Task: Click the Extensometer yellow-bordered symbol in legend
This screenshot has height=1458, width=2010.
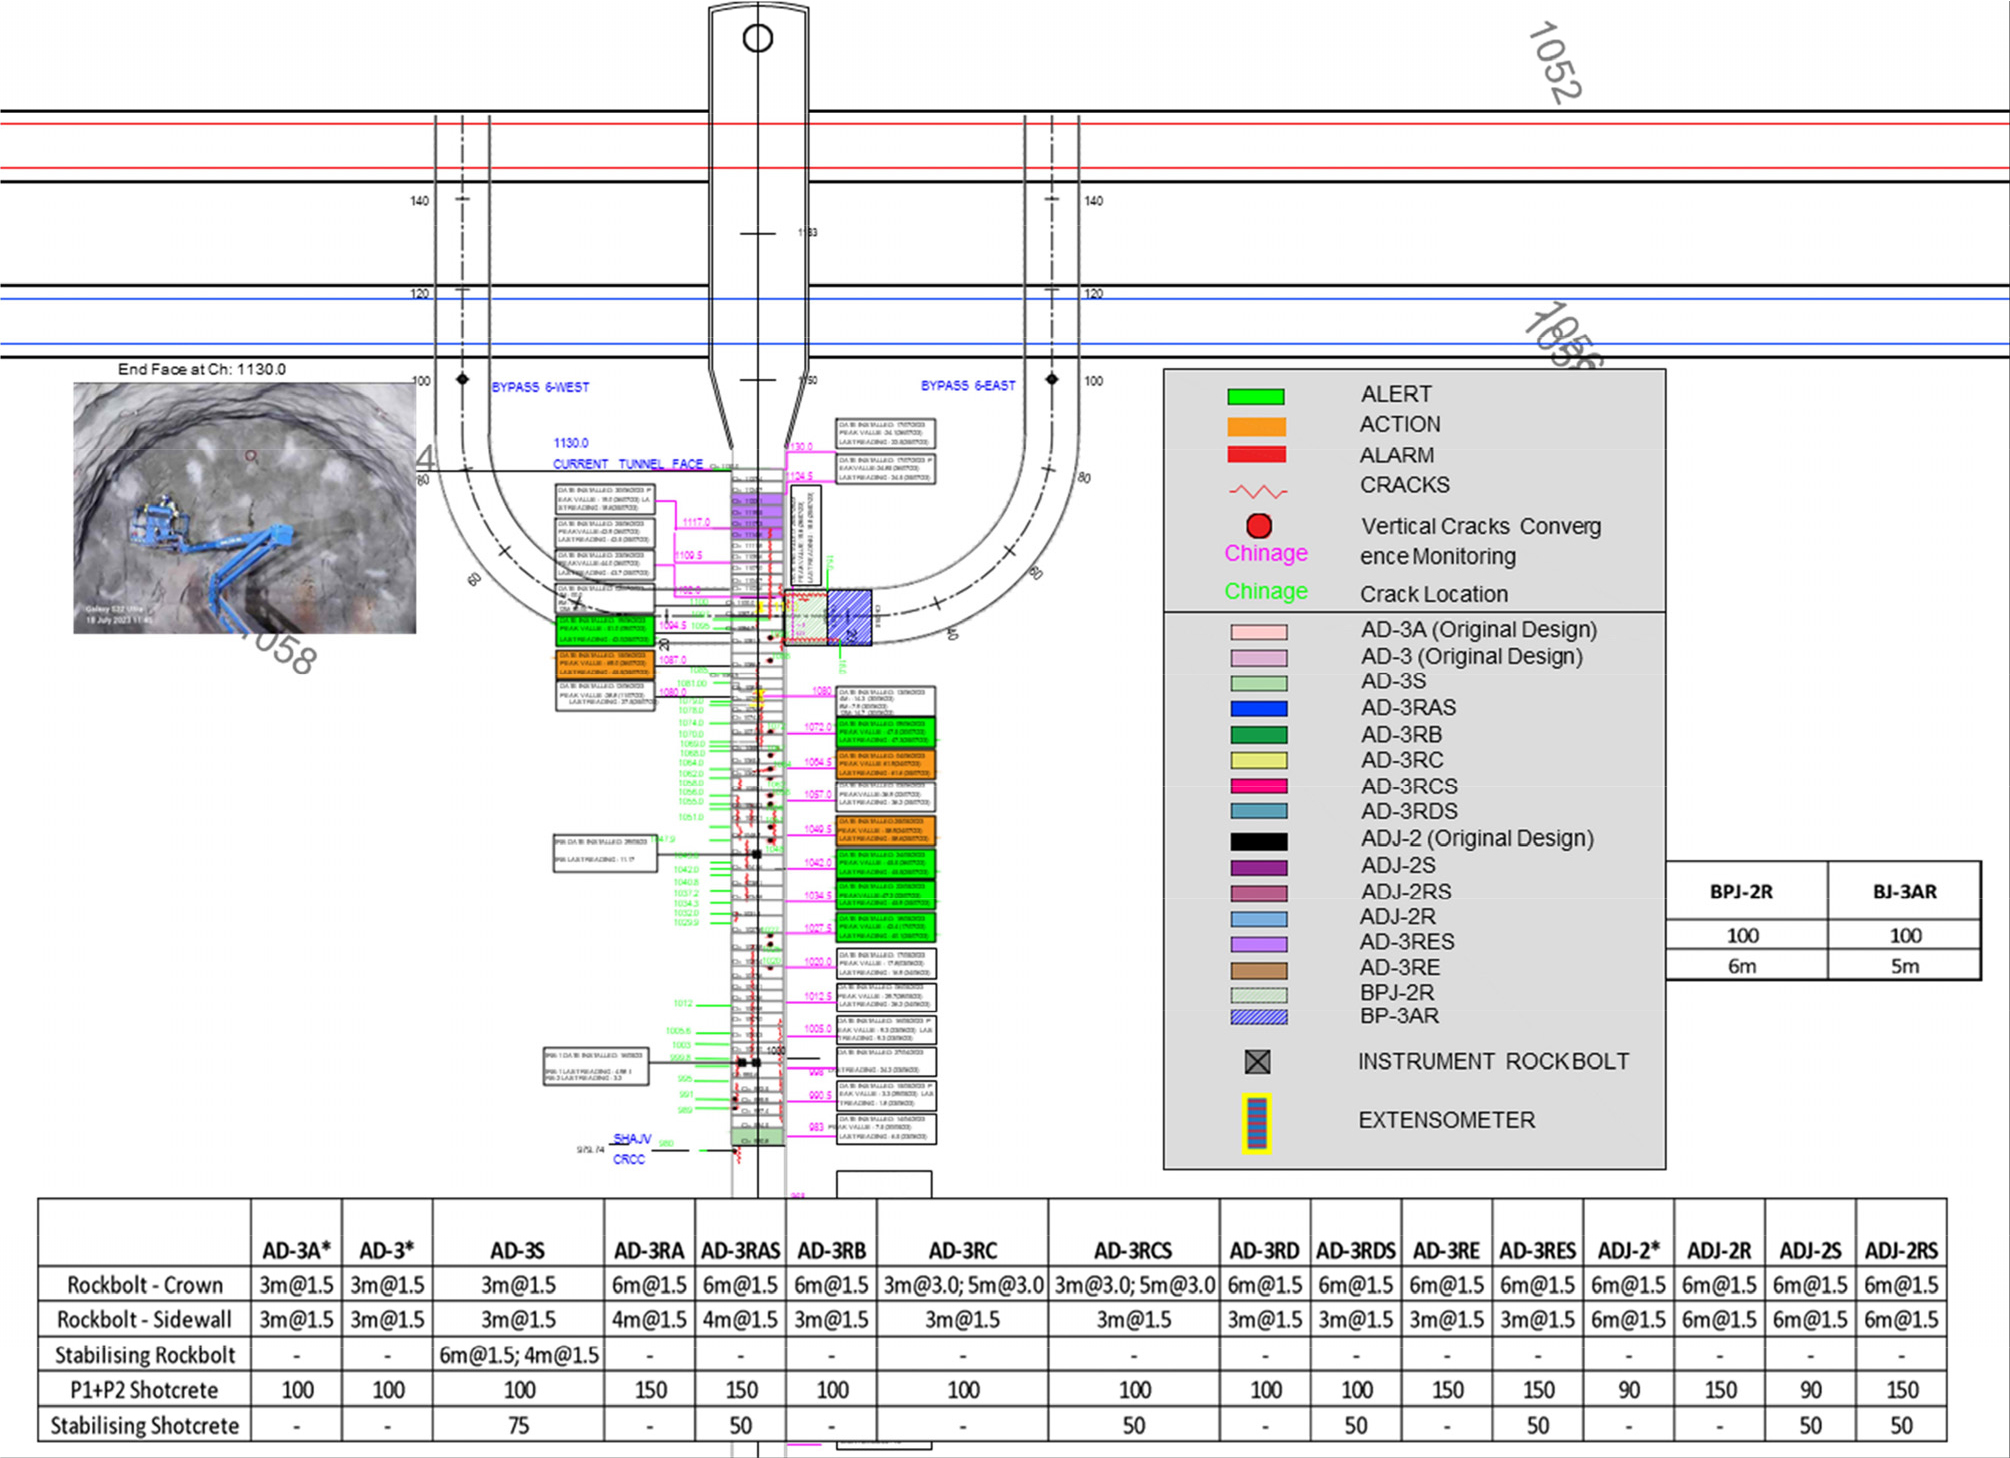Action: 1257,1123
